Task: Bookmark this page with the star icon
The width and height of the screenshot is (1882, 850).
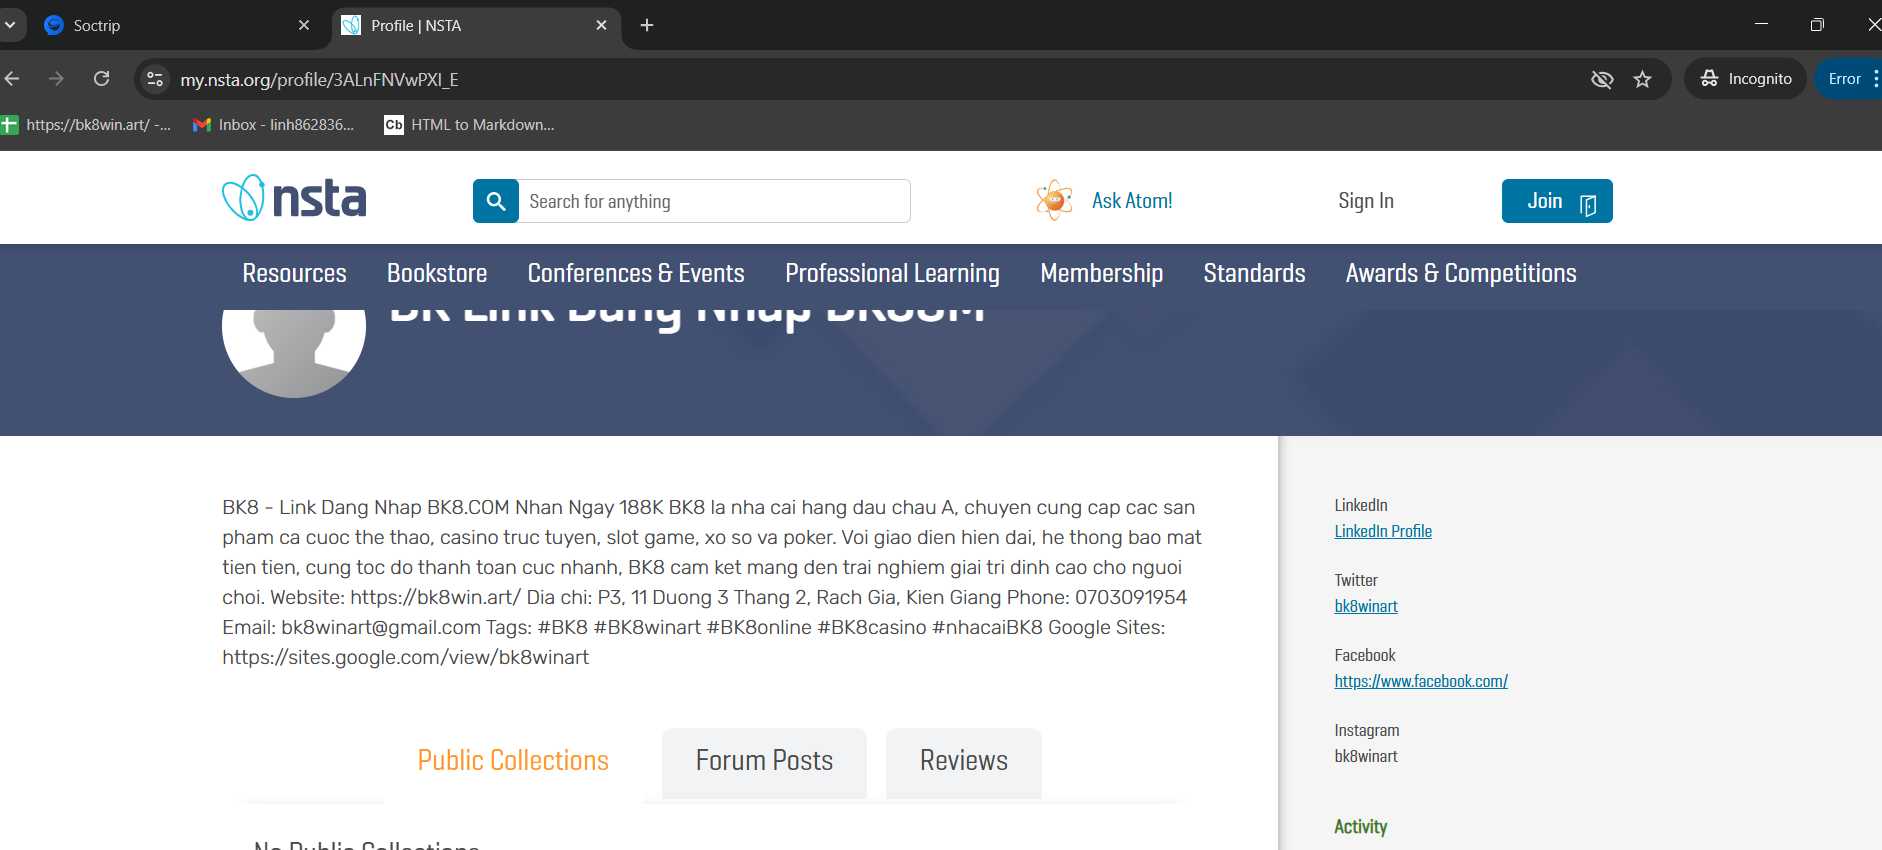Action: [x=1642, y=79]
